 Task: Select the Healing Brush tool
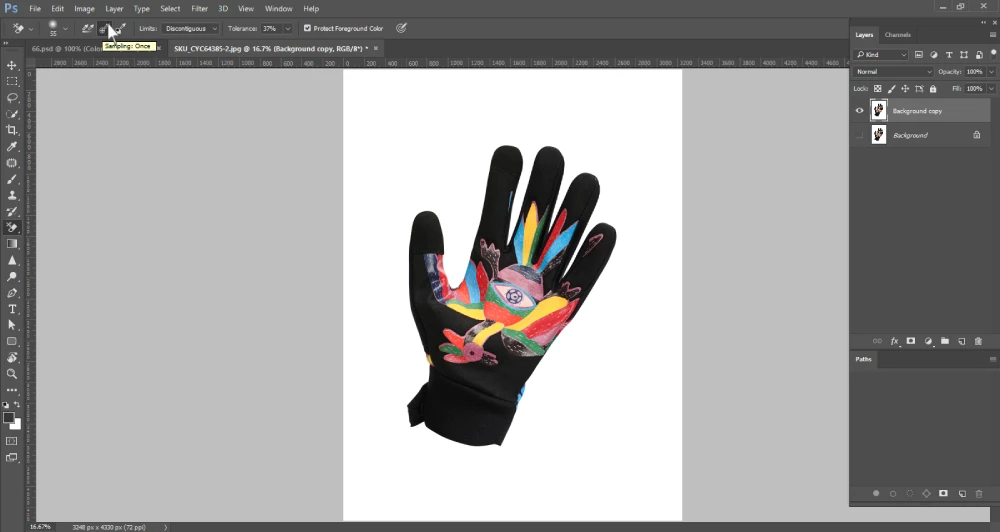coord(11,163)
